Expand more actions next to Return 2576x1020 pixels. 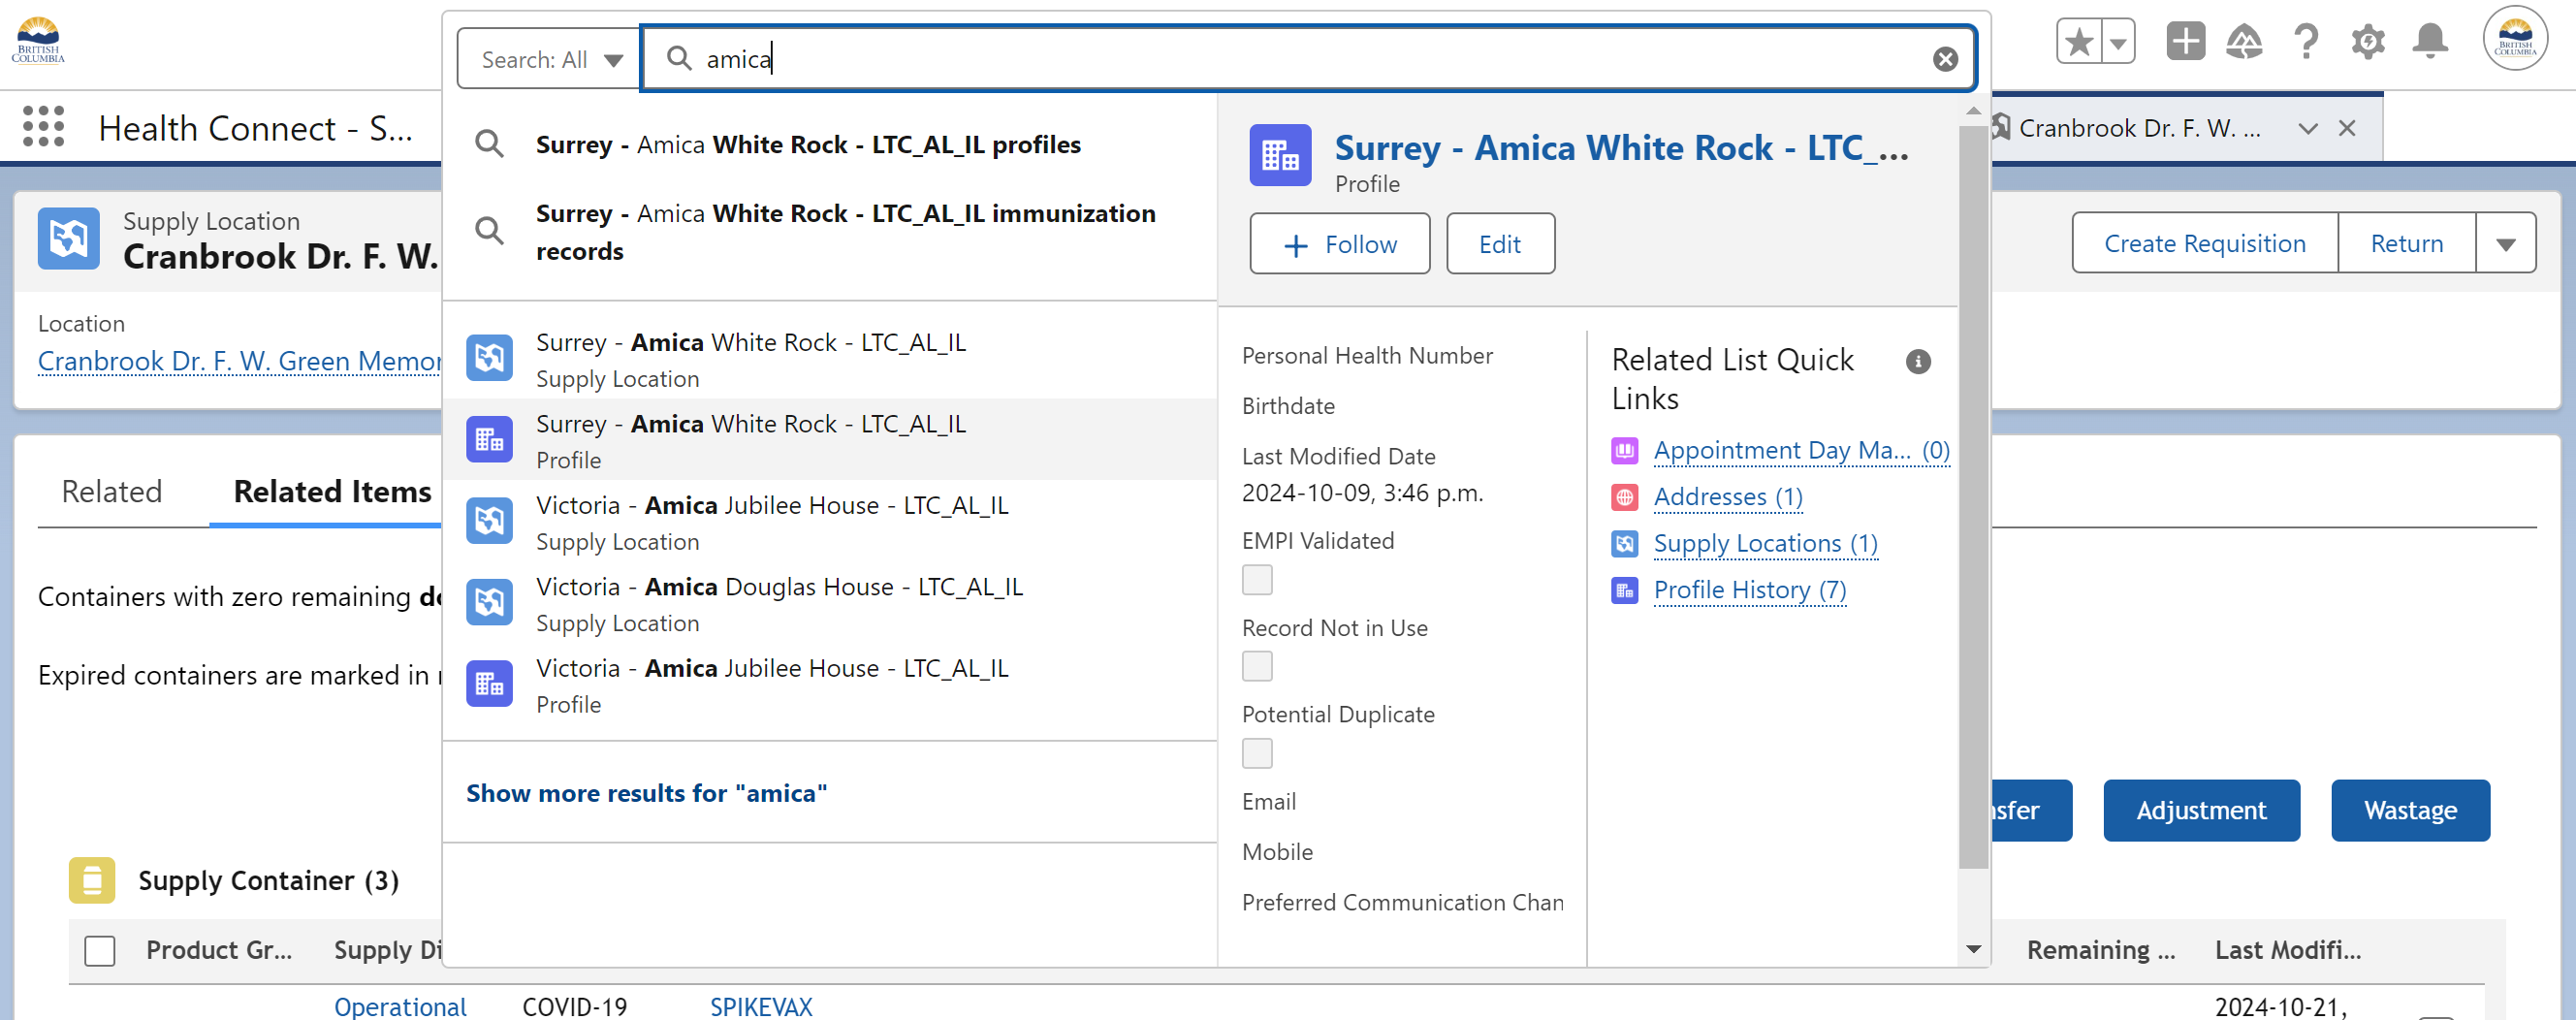(x=2505, y=243)
